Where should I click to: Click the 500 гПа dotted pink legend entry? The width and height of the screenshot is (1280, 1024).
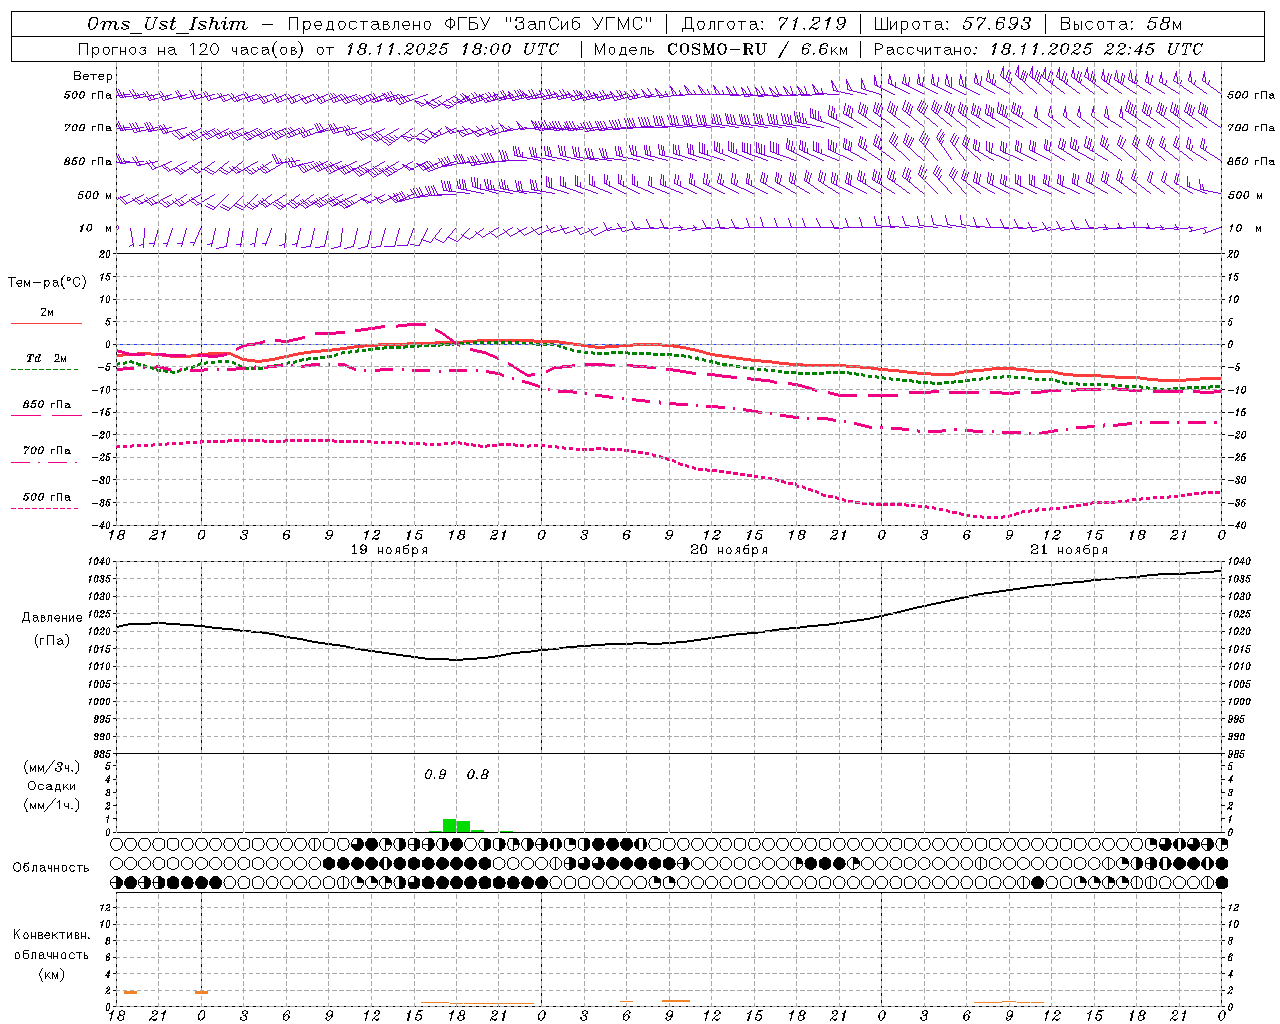[x=46, y=497]
